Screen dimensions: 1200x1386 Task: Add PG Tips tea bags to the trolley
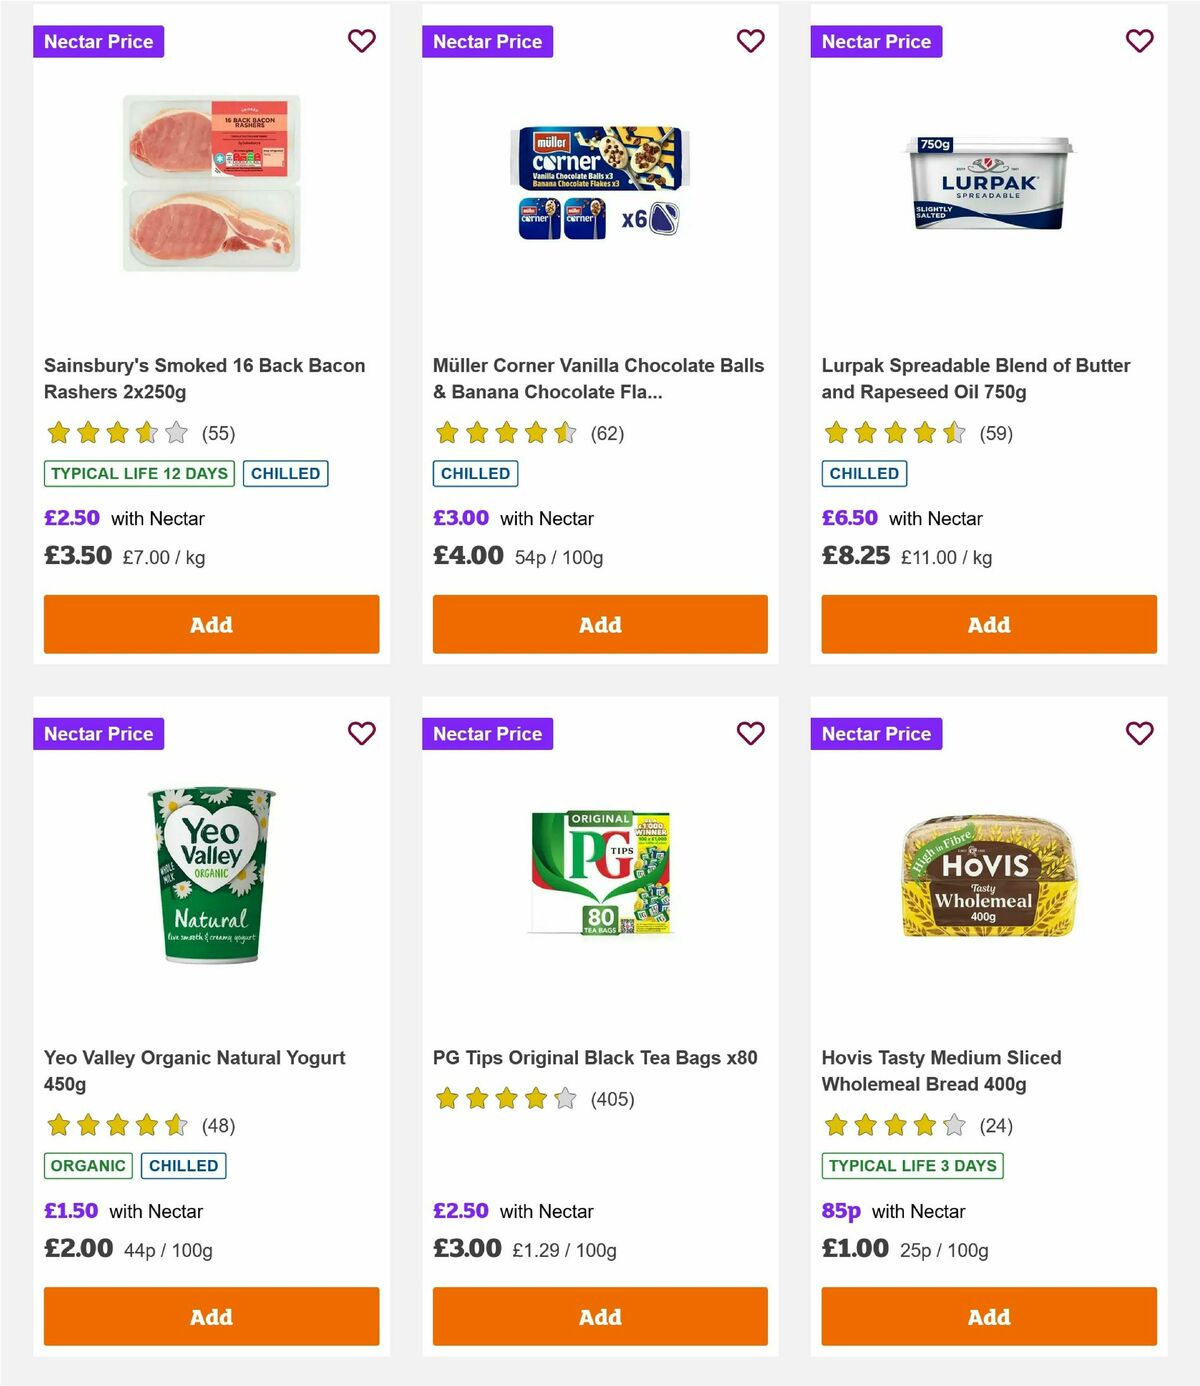(600, 1317)
